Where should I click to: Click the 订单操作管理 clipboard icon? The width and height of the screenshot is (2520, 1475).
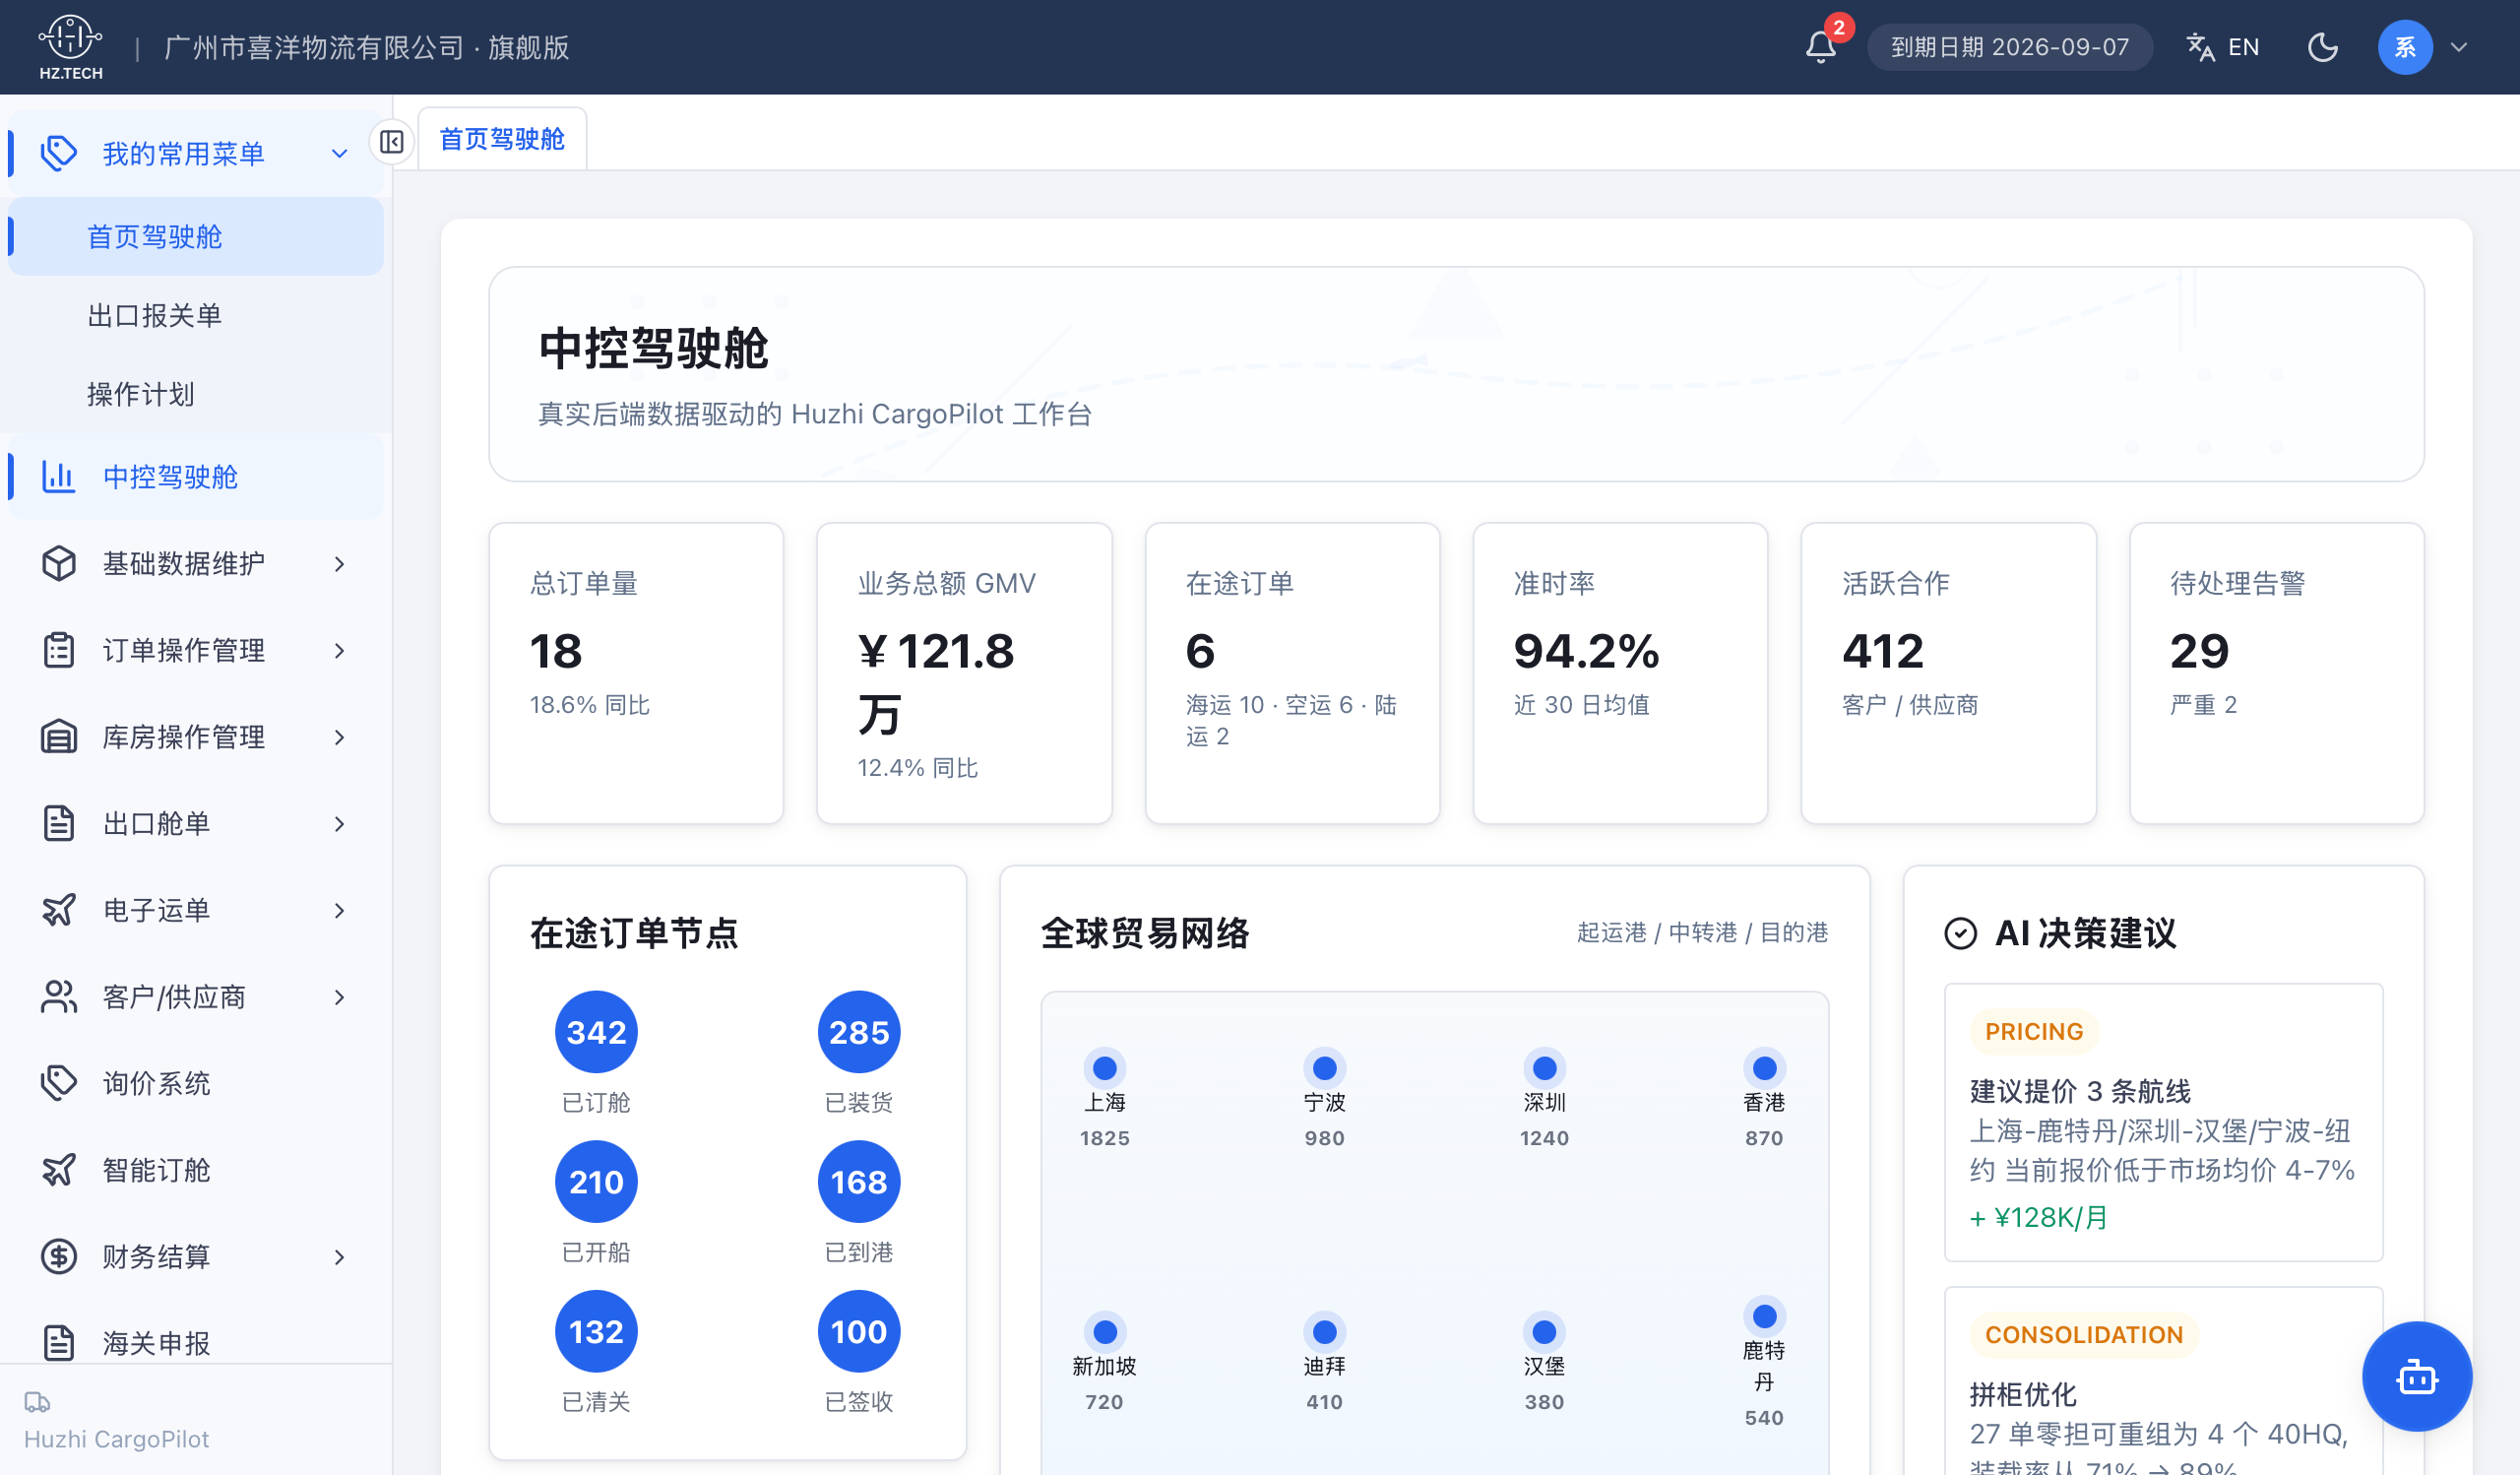58,650
